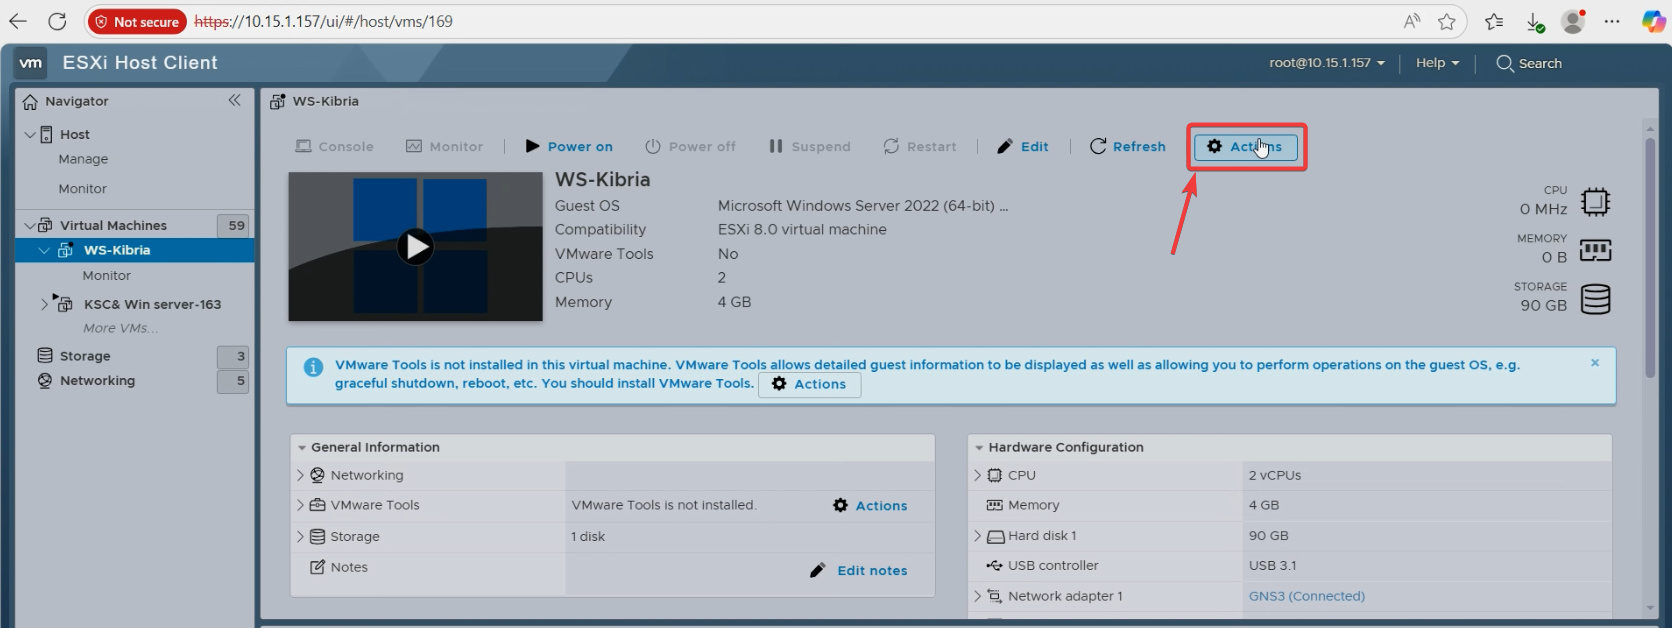The image size is (1672, 628).
Task: Select KSC& Win server-163 VM
Action: 152,304
